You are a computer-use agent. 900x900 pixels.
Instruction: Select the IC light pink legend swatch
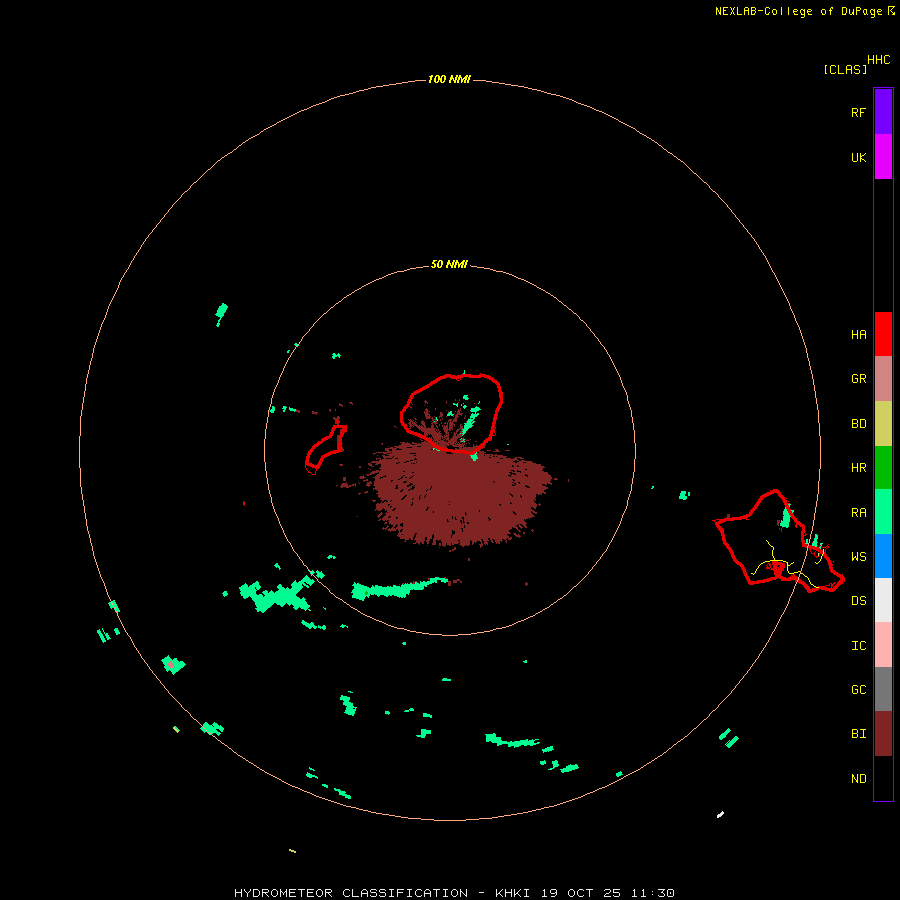coord(883,645)
